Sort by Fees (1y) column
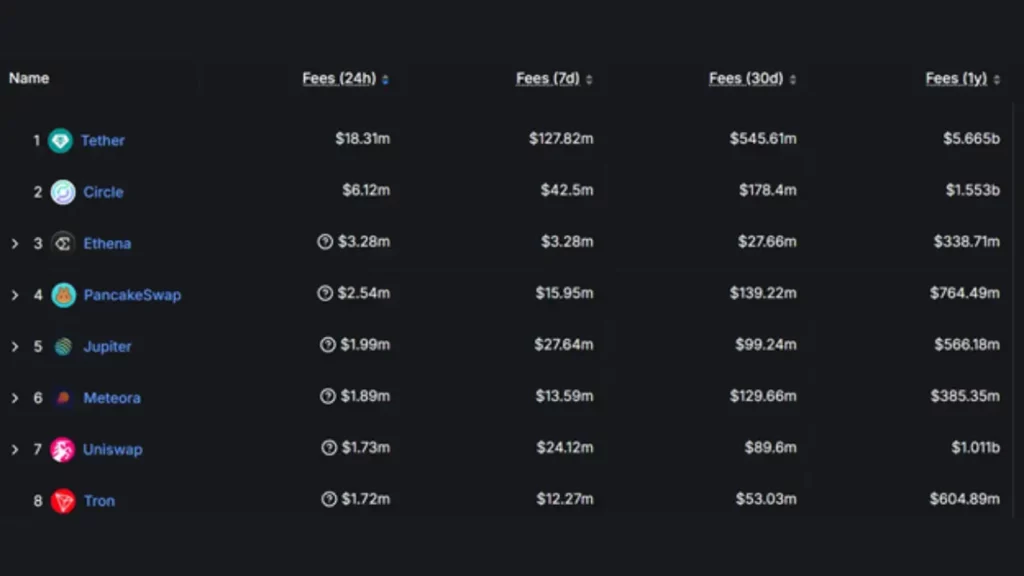The image size is (1024, 576). [x=963, y=78]
